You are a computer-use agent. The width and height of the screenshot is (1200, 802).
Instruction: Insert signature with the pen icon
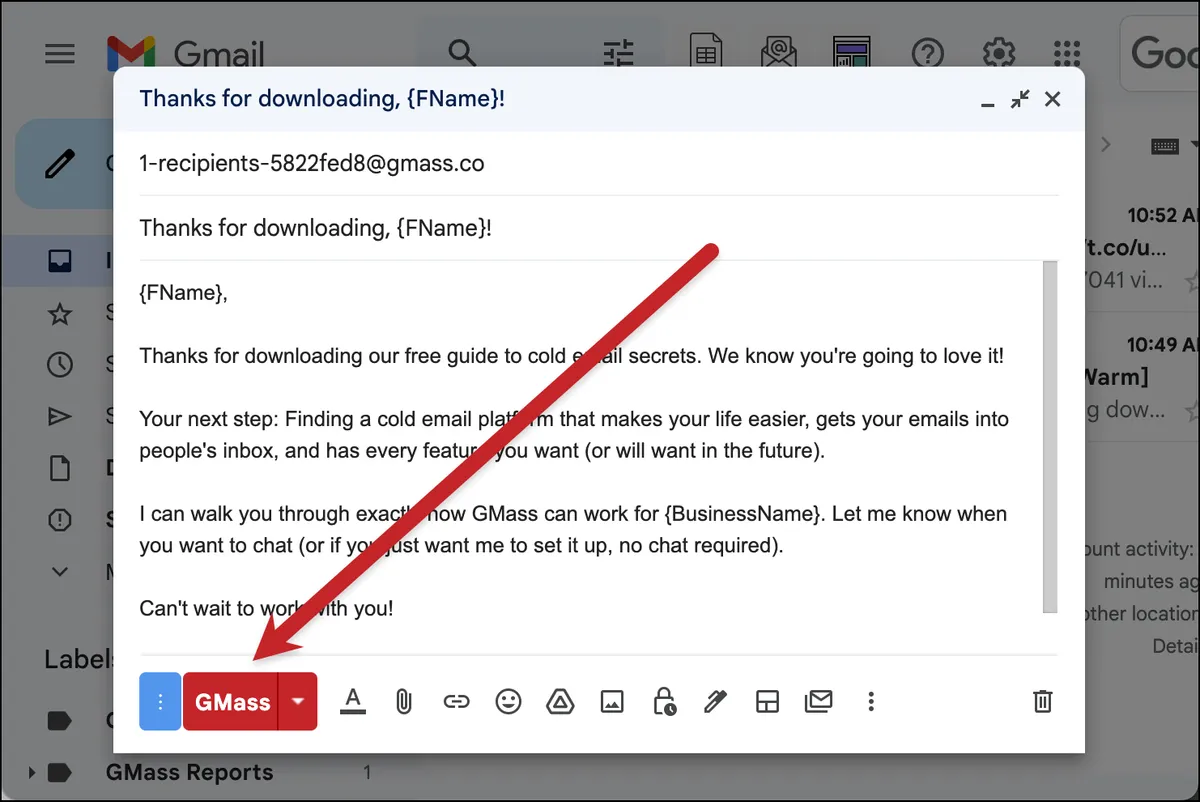click(715, 702)
